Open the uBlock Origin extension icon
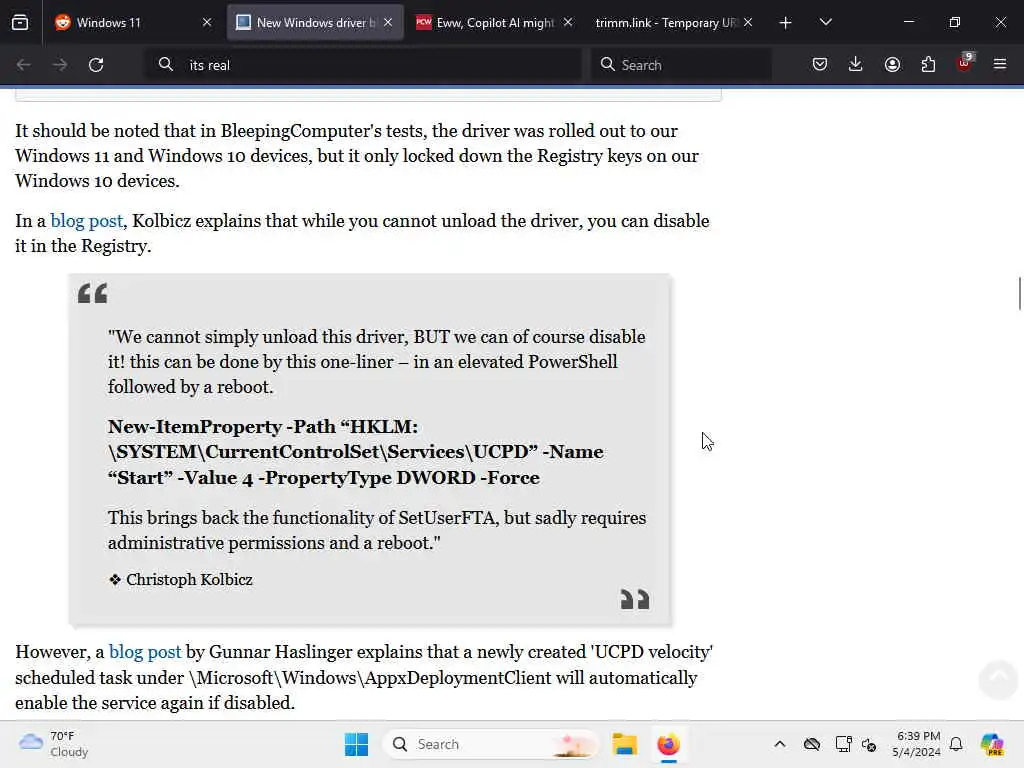Viewport: 1024px width, 768px height. [x=965, y=63]
